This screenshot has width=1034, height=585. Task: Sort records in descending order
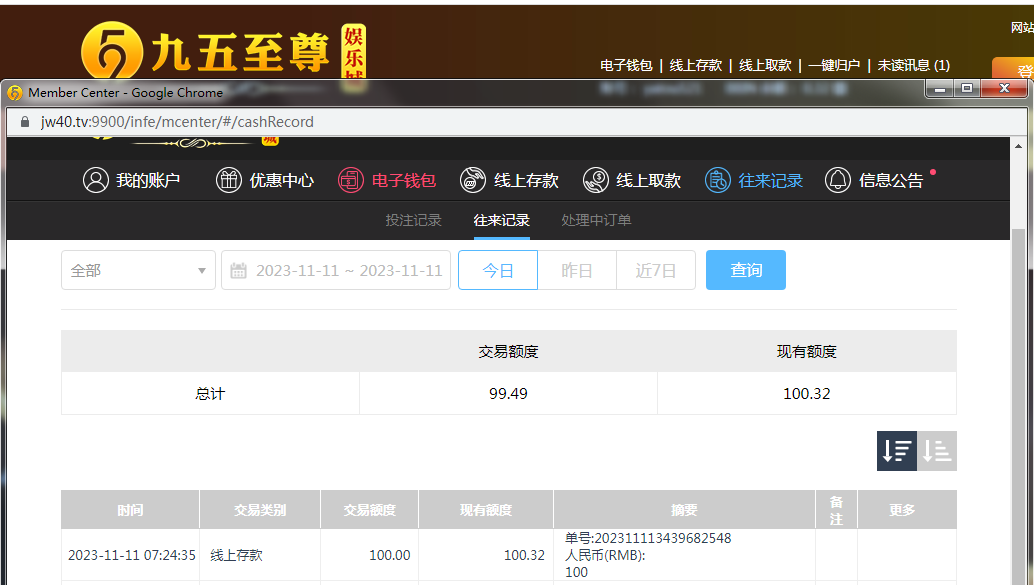896,451
